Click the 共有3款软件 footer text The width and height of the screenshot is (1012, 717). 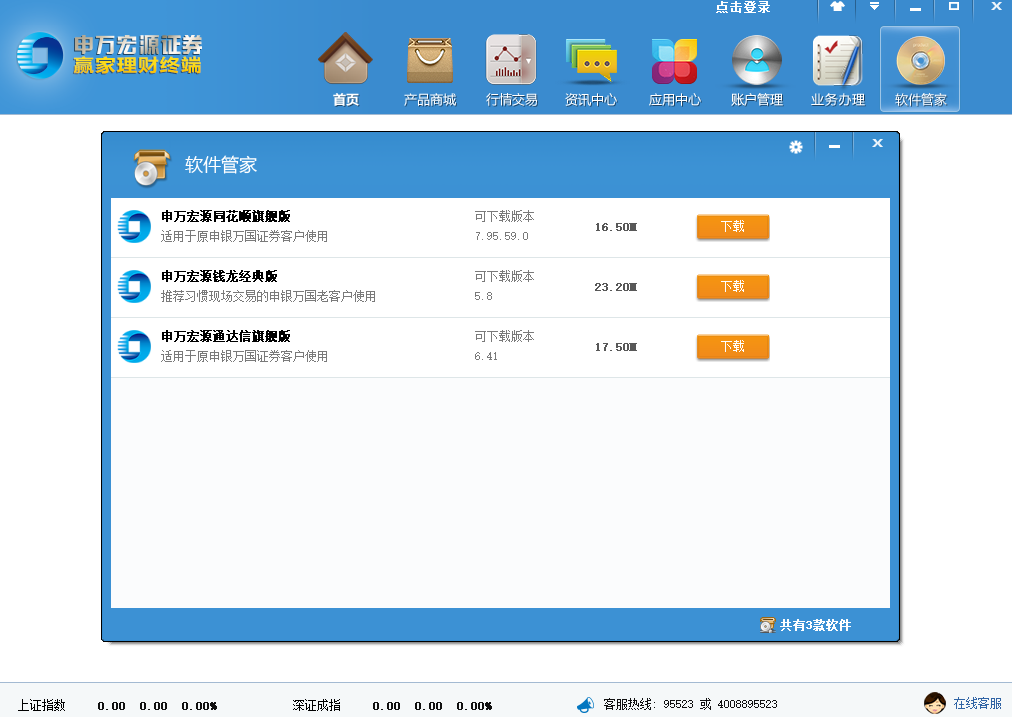[815, 625]
